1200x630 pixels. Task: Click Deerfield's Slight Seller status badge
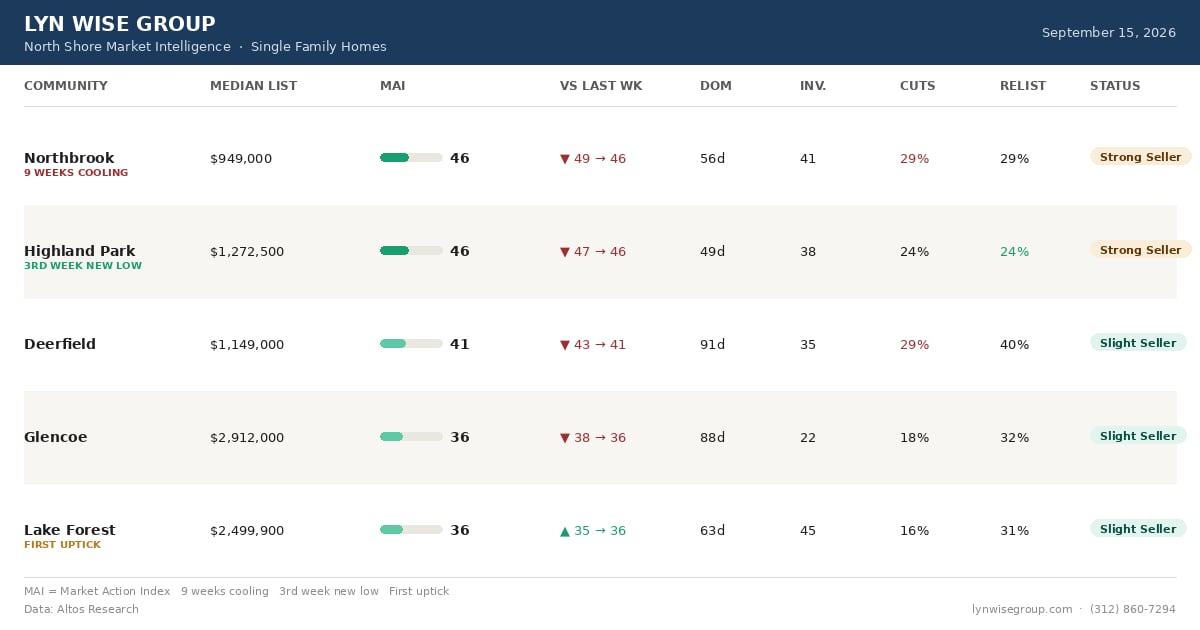[x=1138, y=343]
